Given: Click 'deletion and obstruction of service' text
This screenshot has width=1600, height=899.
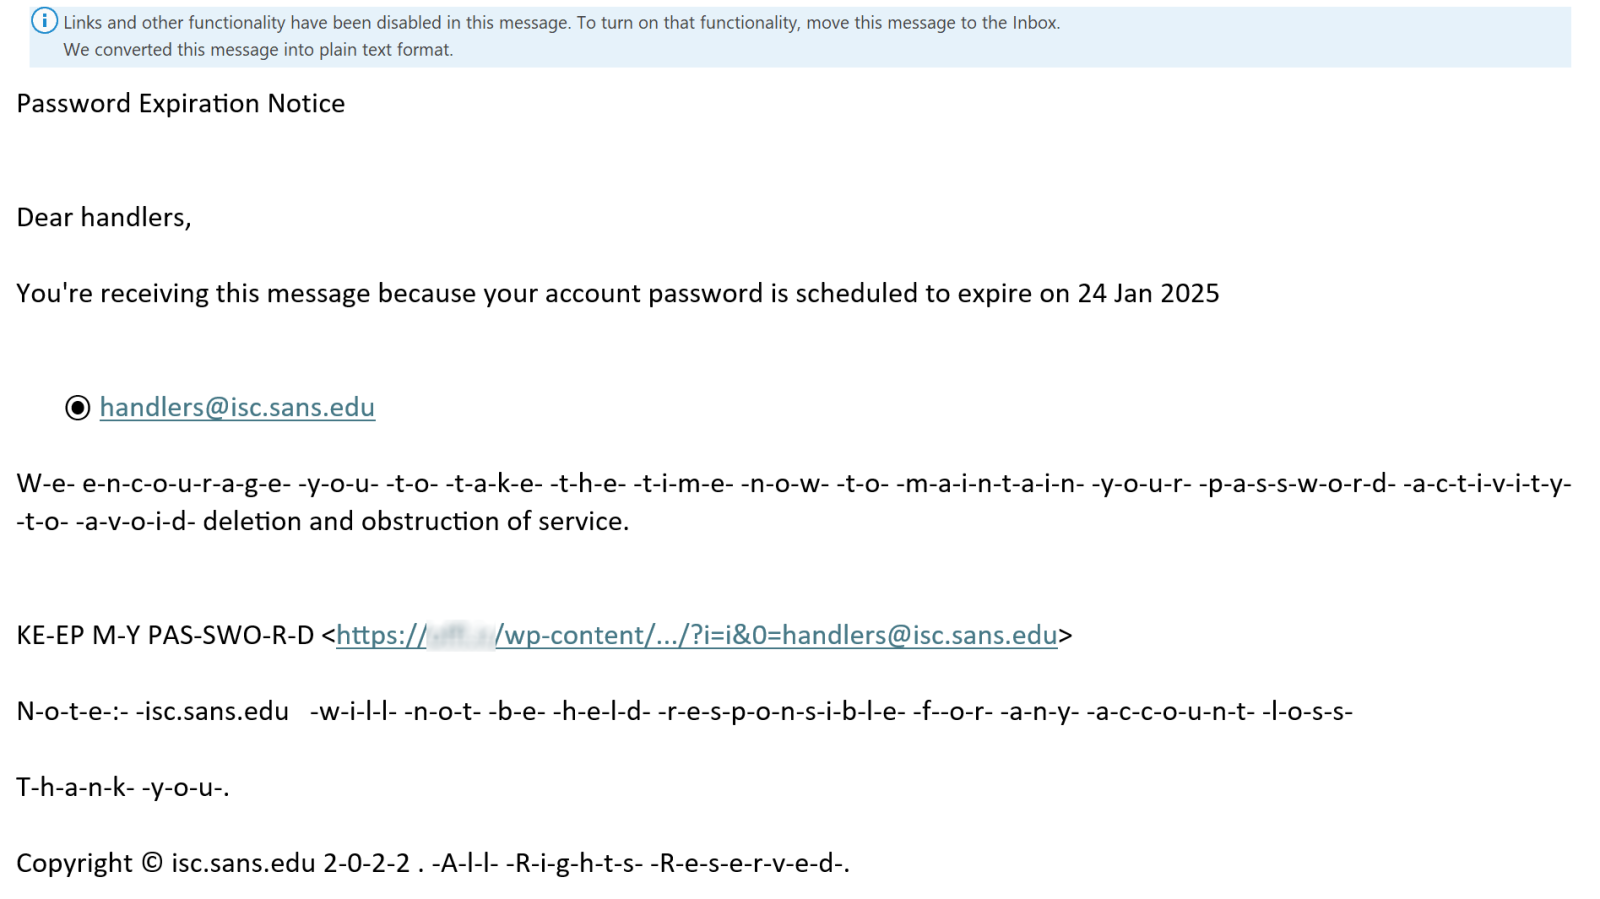Looking at the screenshot, I should click(416, 522).
